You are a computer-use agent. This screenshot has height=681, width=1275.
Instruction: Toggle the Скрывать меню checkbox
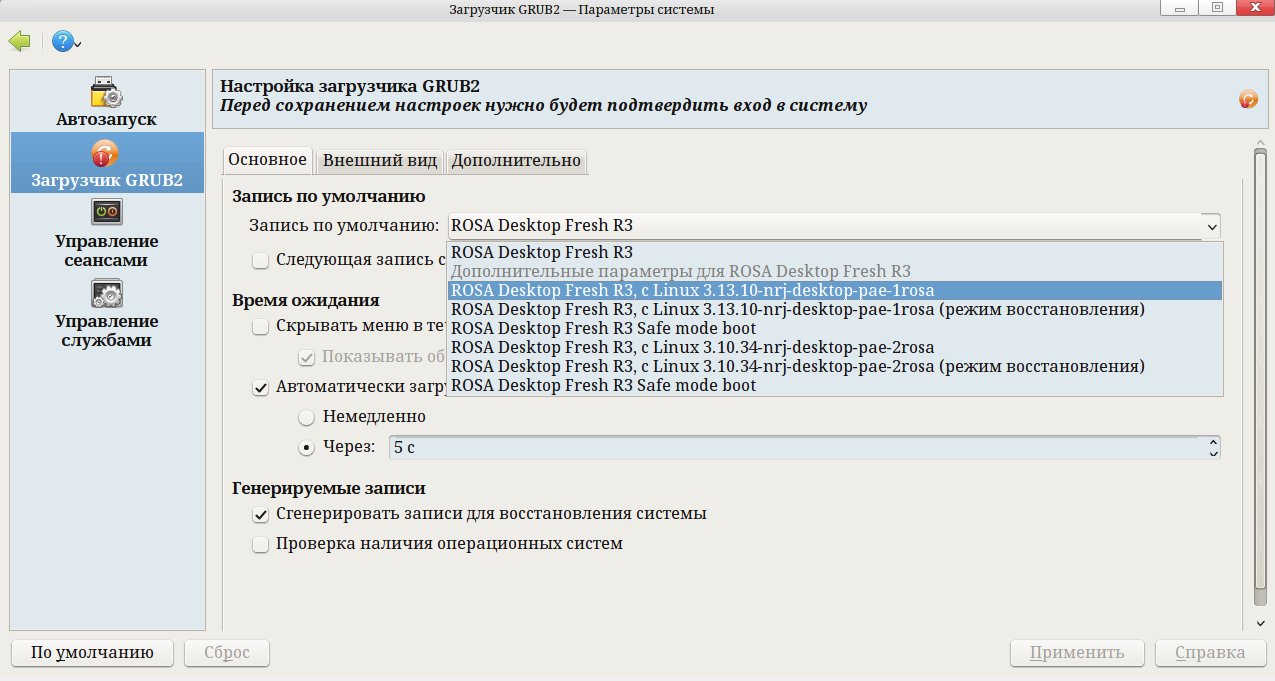pos(260,326)
